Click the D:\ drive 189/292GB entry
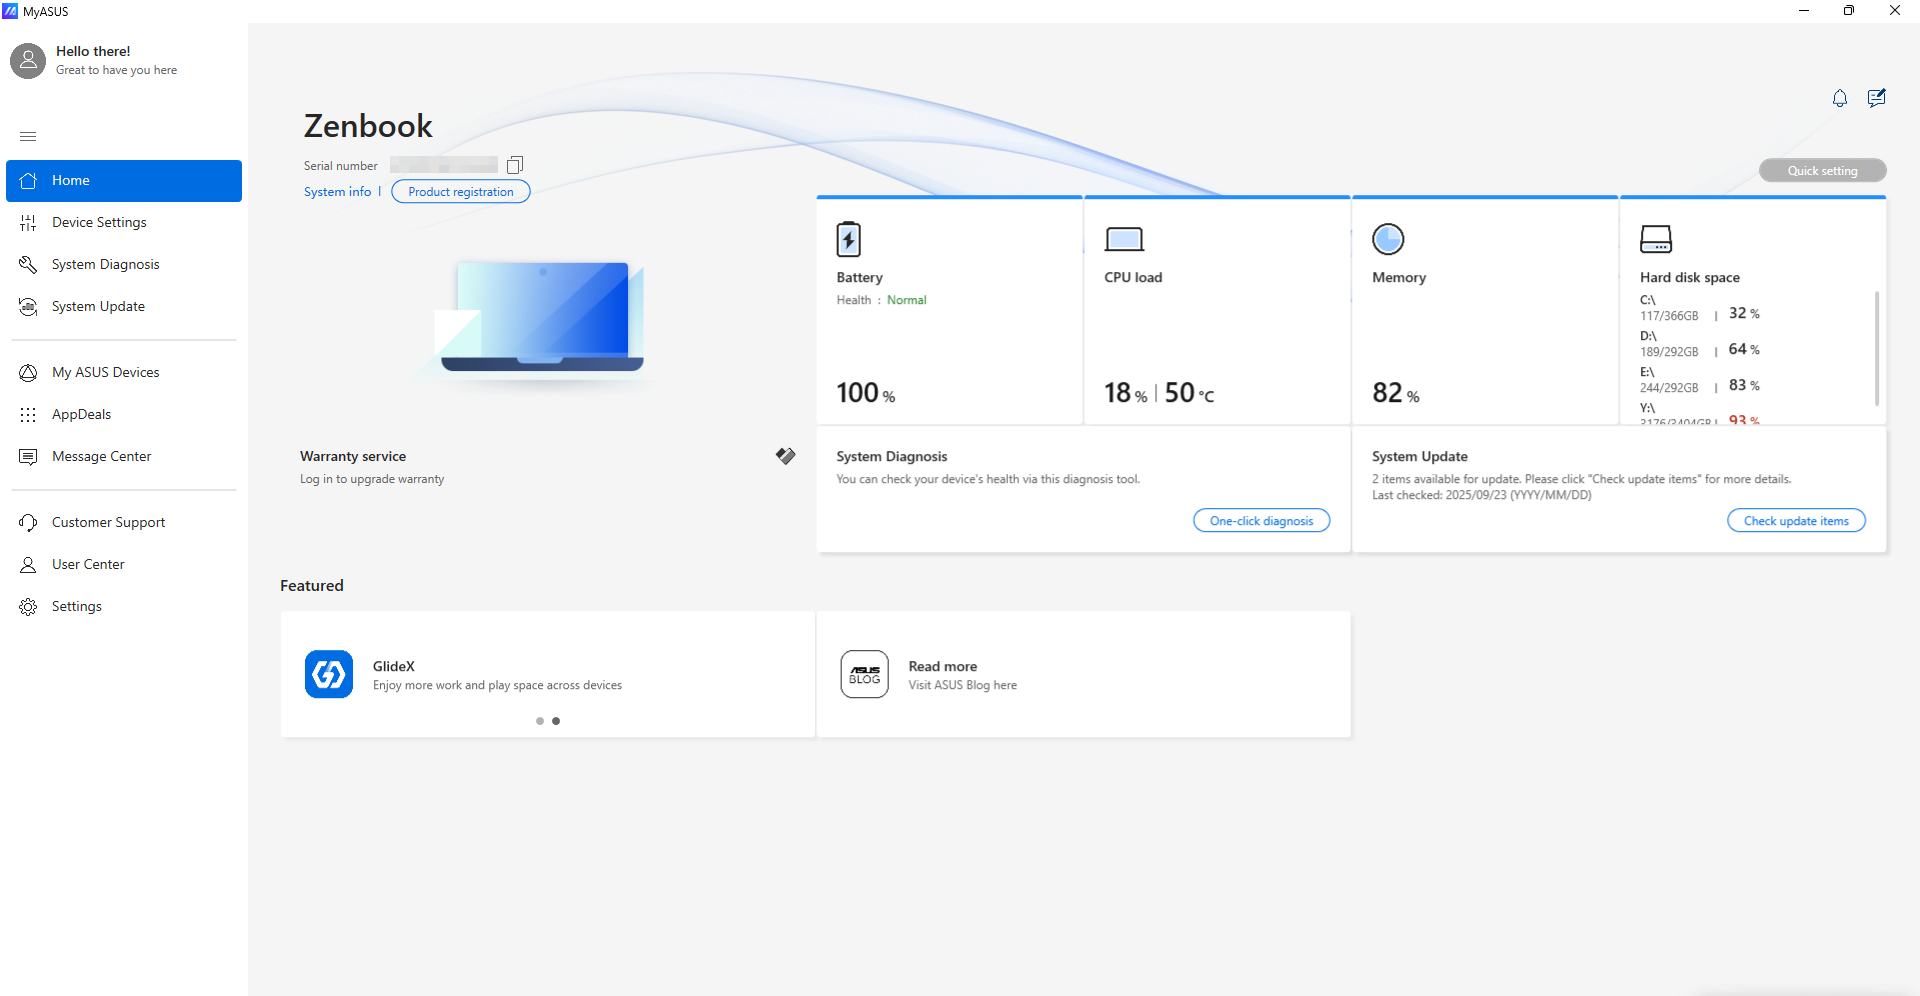This screenshot has width=1920, height=996. tap(1699, 344)
